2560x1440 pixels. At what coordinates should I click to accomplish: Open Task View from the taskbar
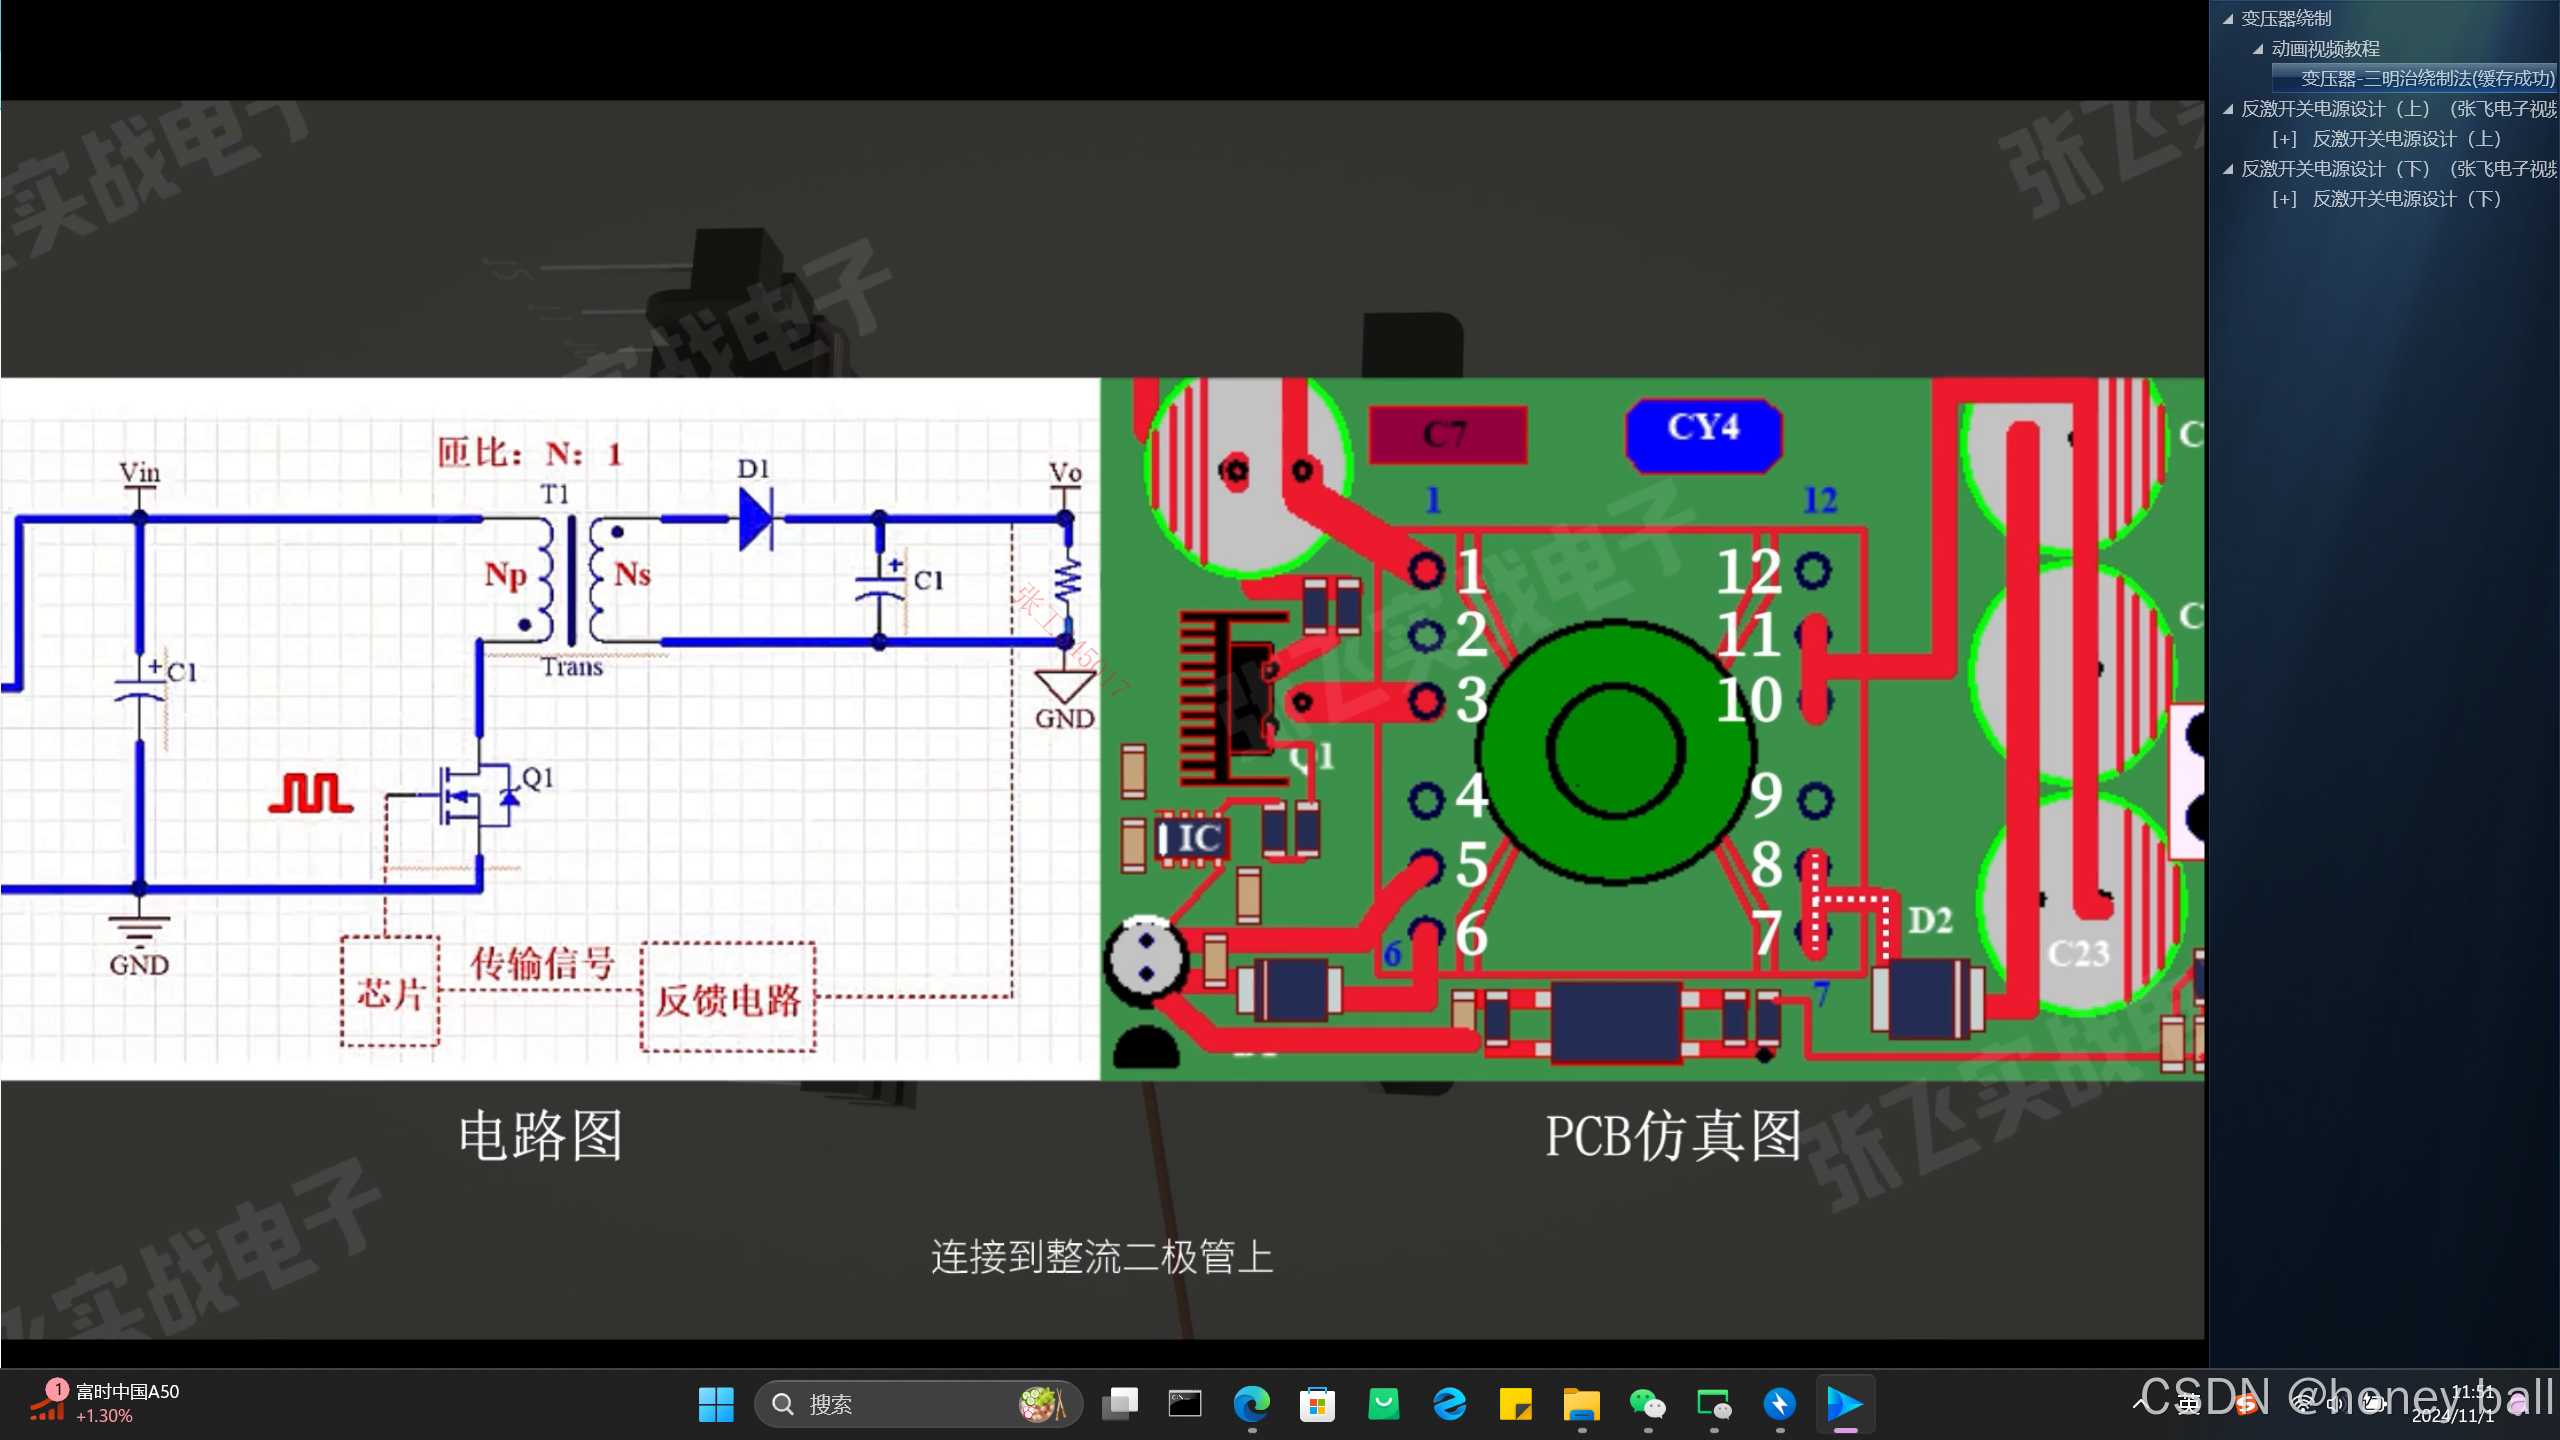click(x=1120, y=1404)
